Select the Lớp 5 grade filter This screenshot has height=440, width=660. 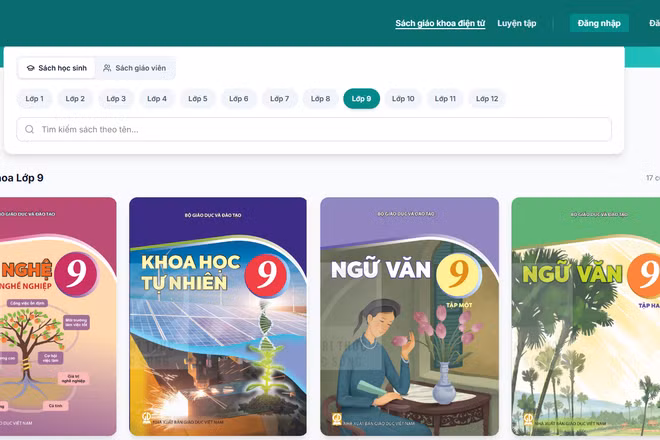coord(197,99)
